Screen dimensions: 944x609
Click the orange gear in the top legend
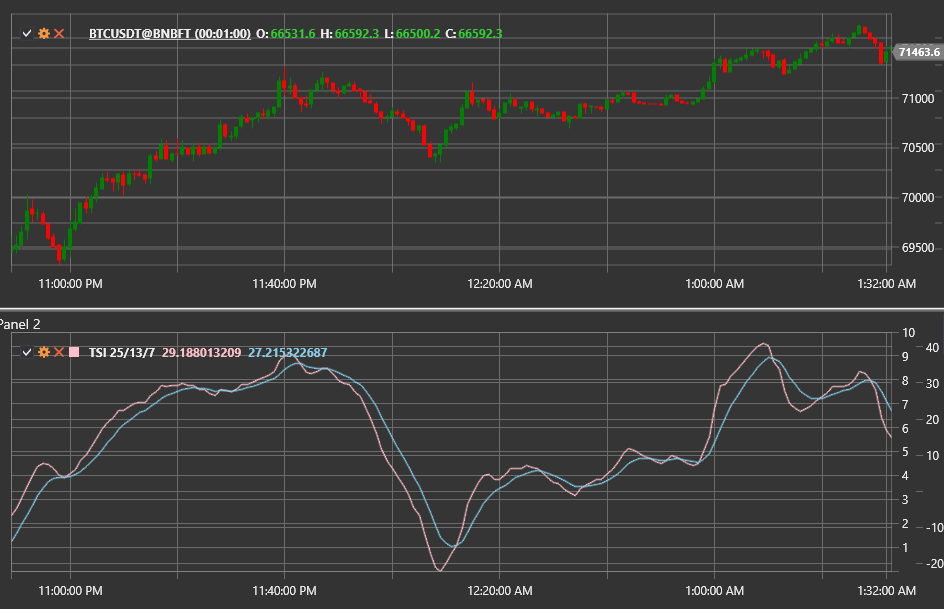(44, 33)
